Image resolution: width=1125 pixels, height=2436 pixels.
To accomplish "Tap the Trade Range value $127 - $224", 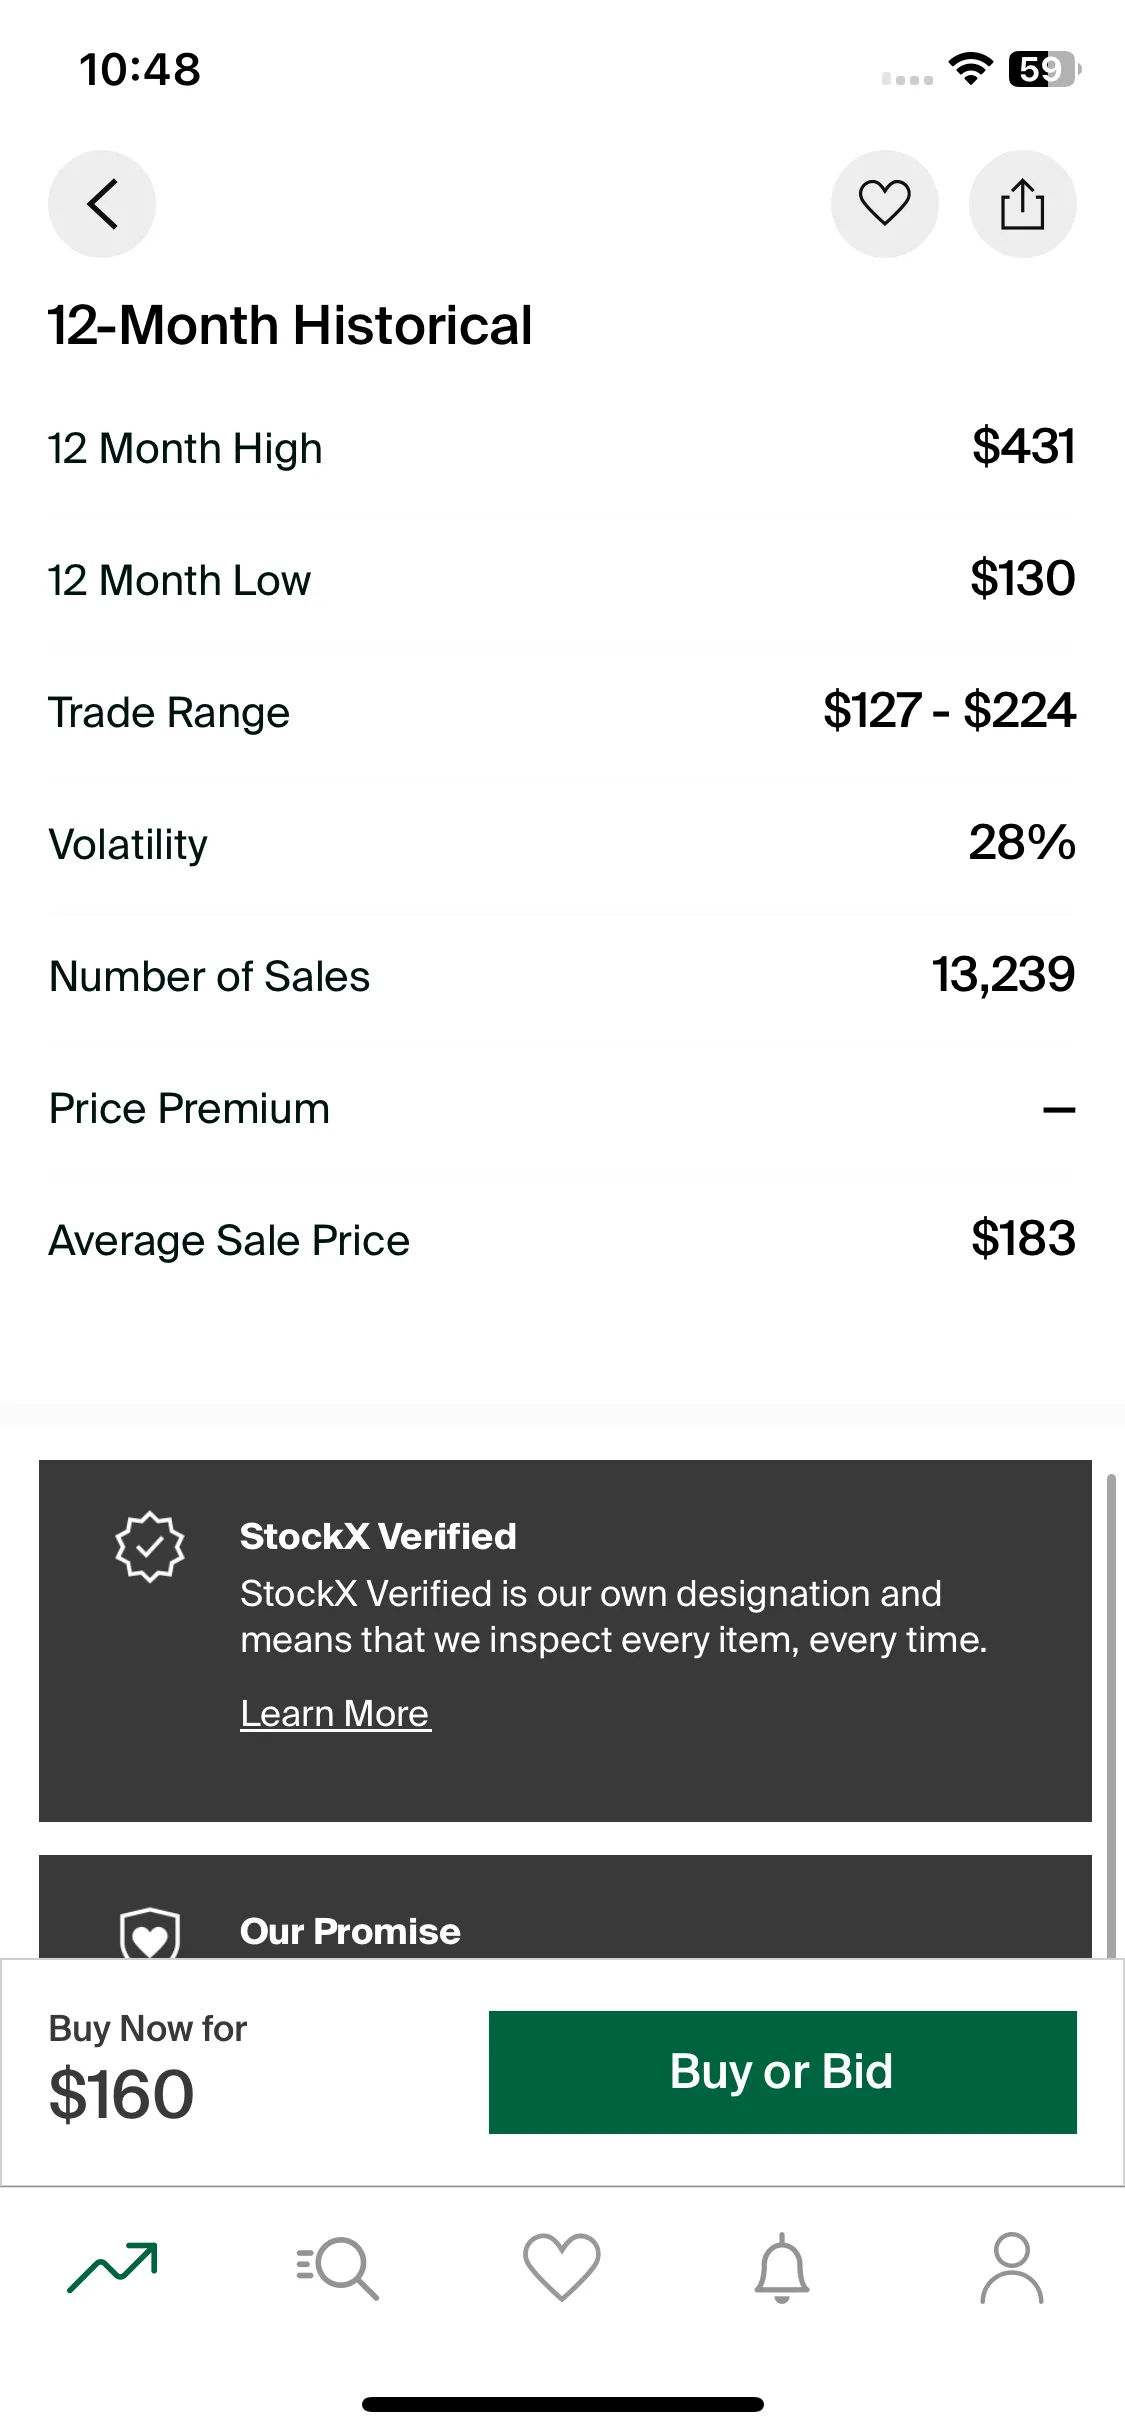I will point(949,711).
